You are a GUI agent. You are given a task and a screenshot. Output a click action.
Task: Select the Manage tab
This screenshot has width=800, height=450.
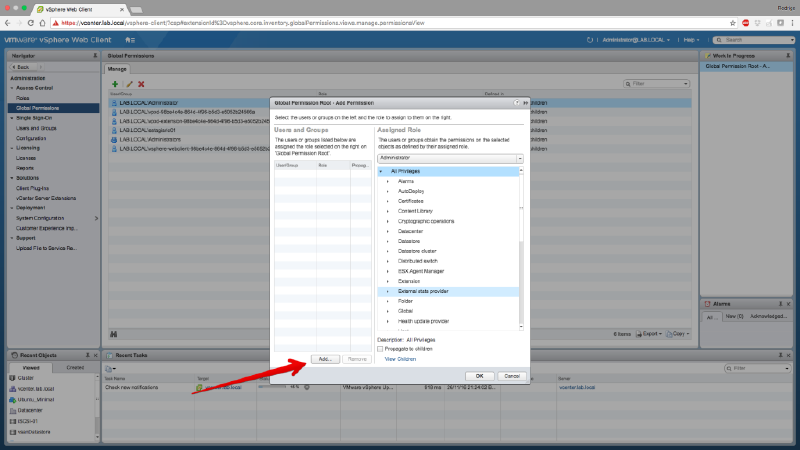[117, 69]
